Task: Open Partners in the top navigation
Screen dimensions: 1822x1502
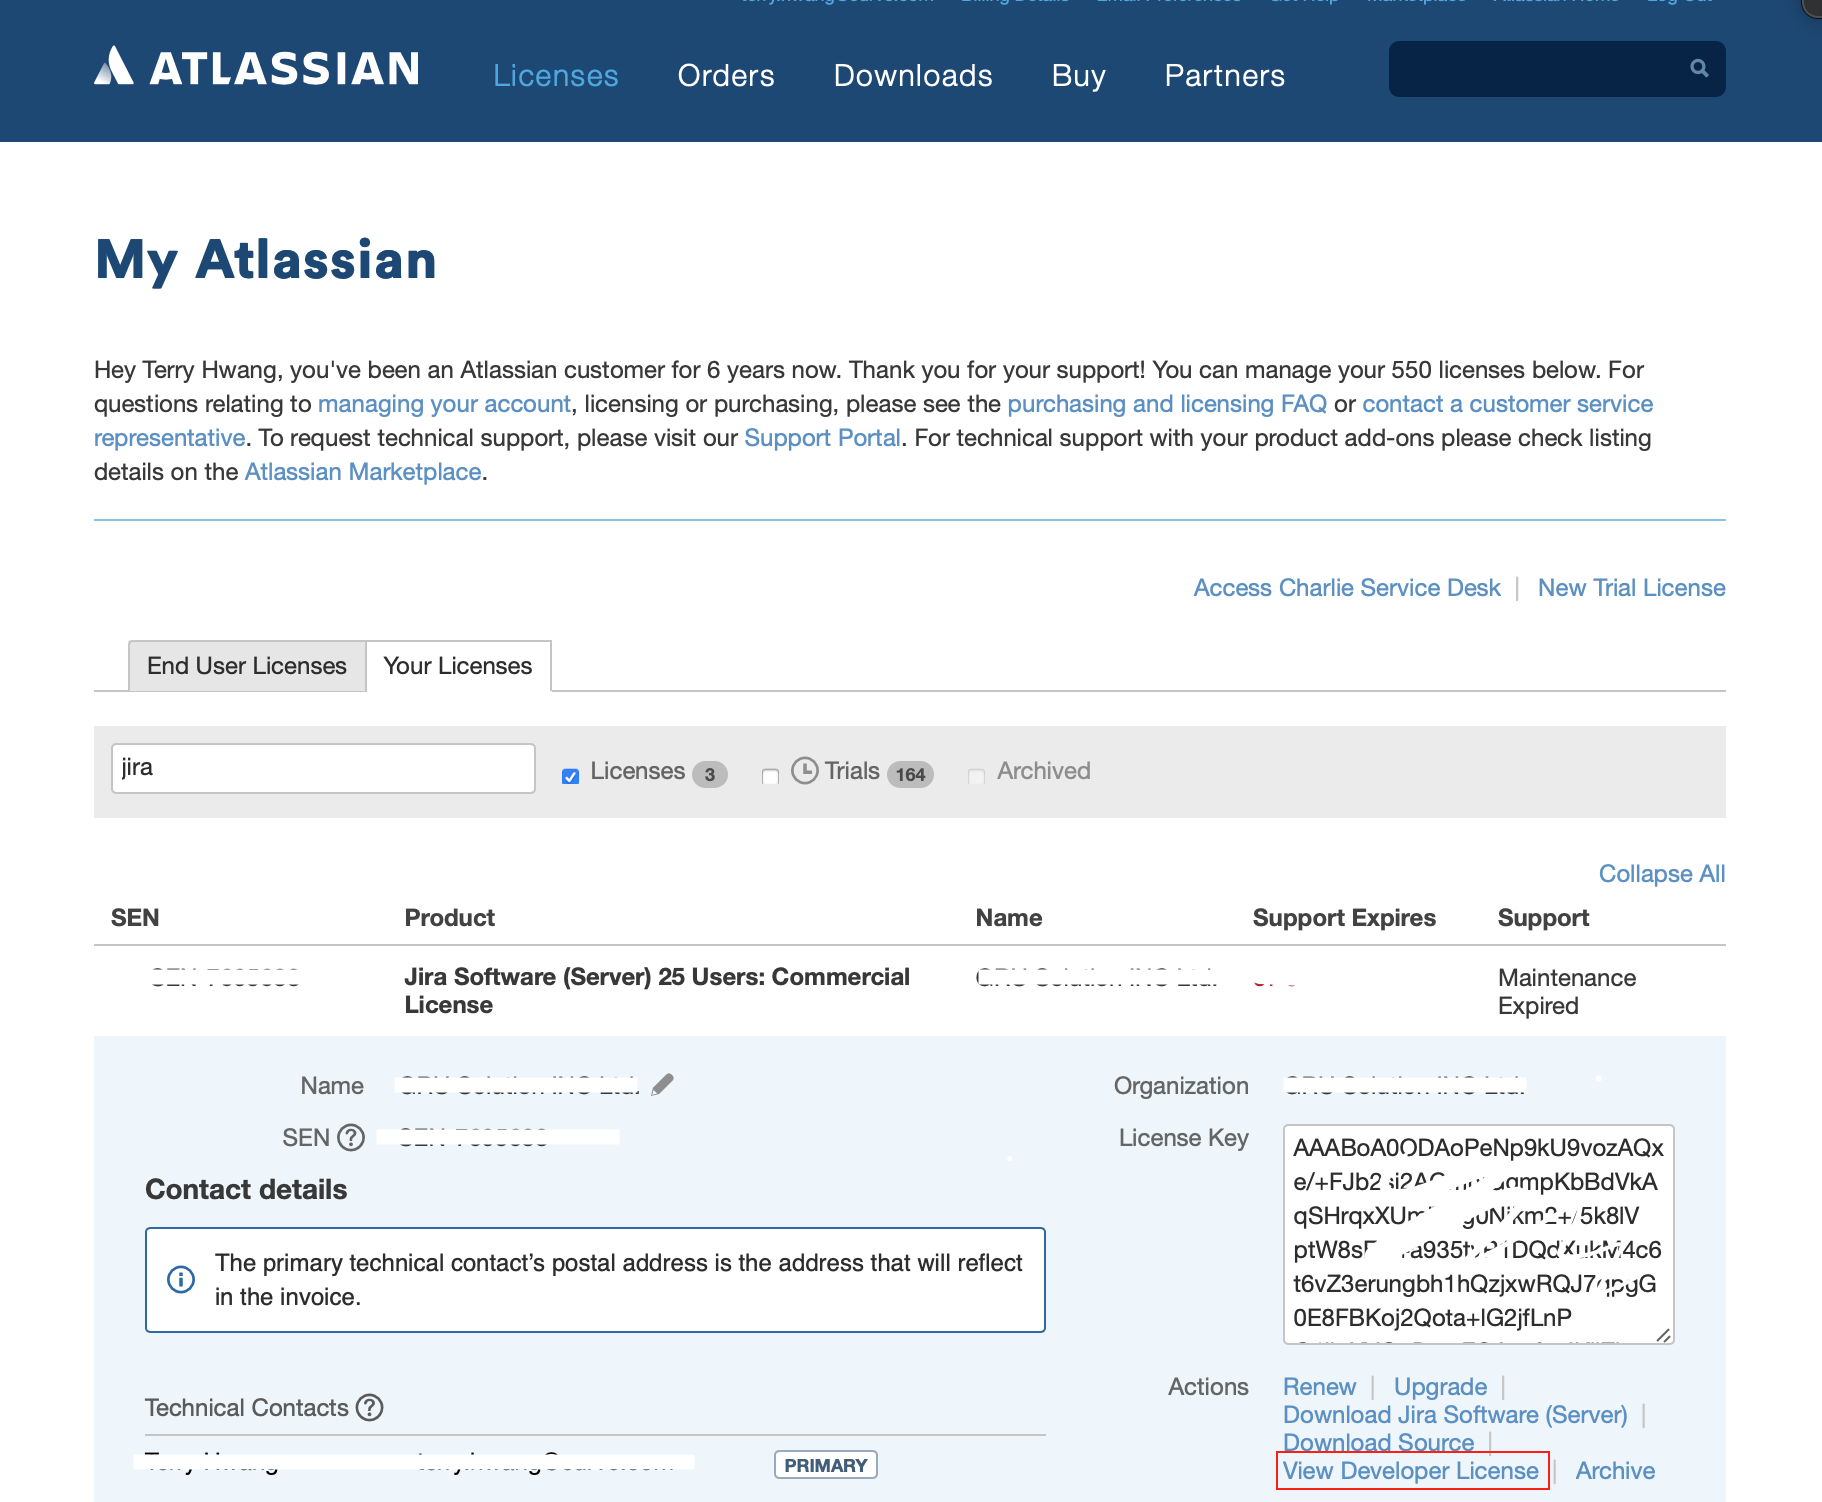Action: point(1225,76)
